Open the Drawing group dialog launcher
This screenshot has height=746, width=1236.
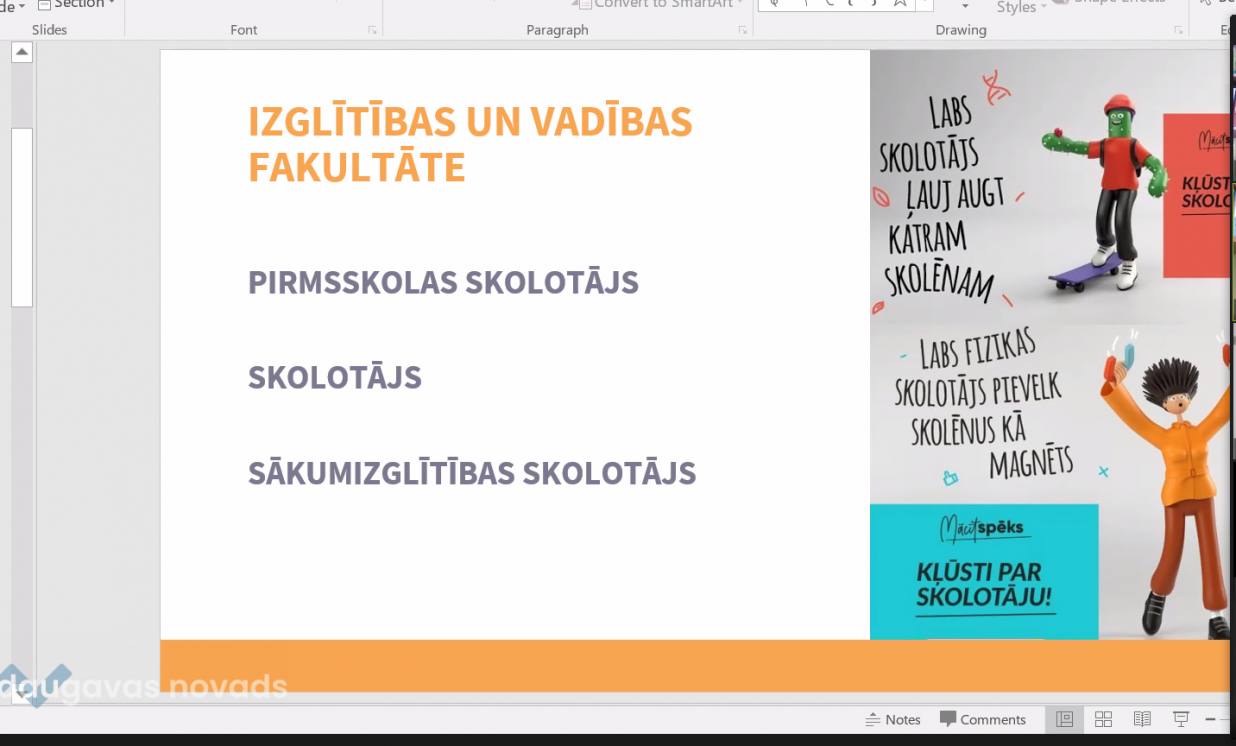pos(1178,31)
